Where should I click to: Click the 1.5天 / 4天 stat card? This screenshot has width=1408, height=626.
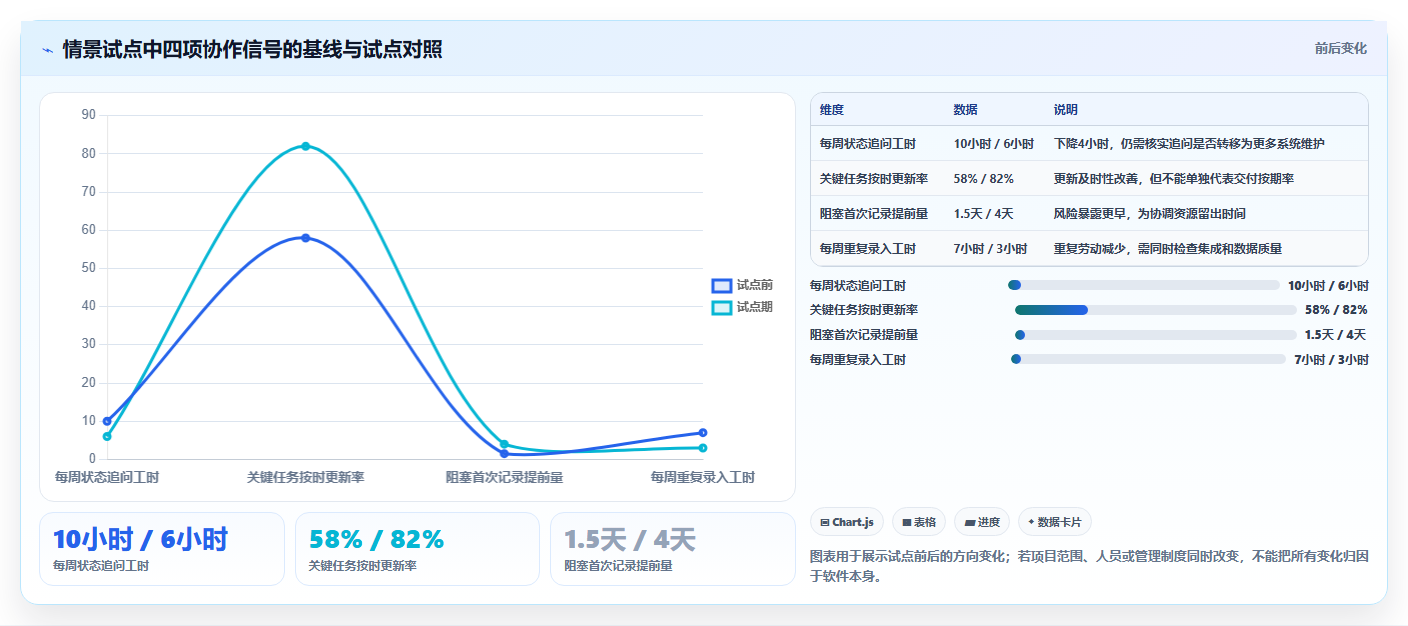(x=673, y=549)
